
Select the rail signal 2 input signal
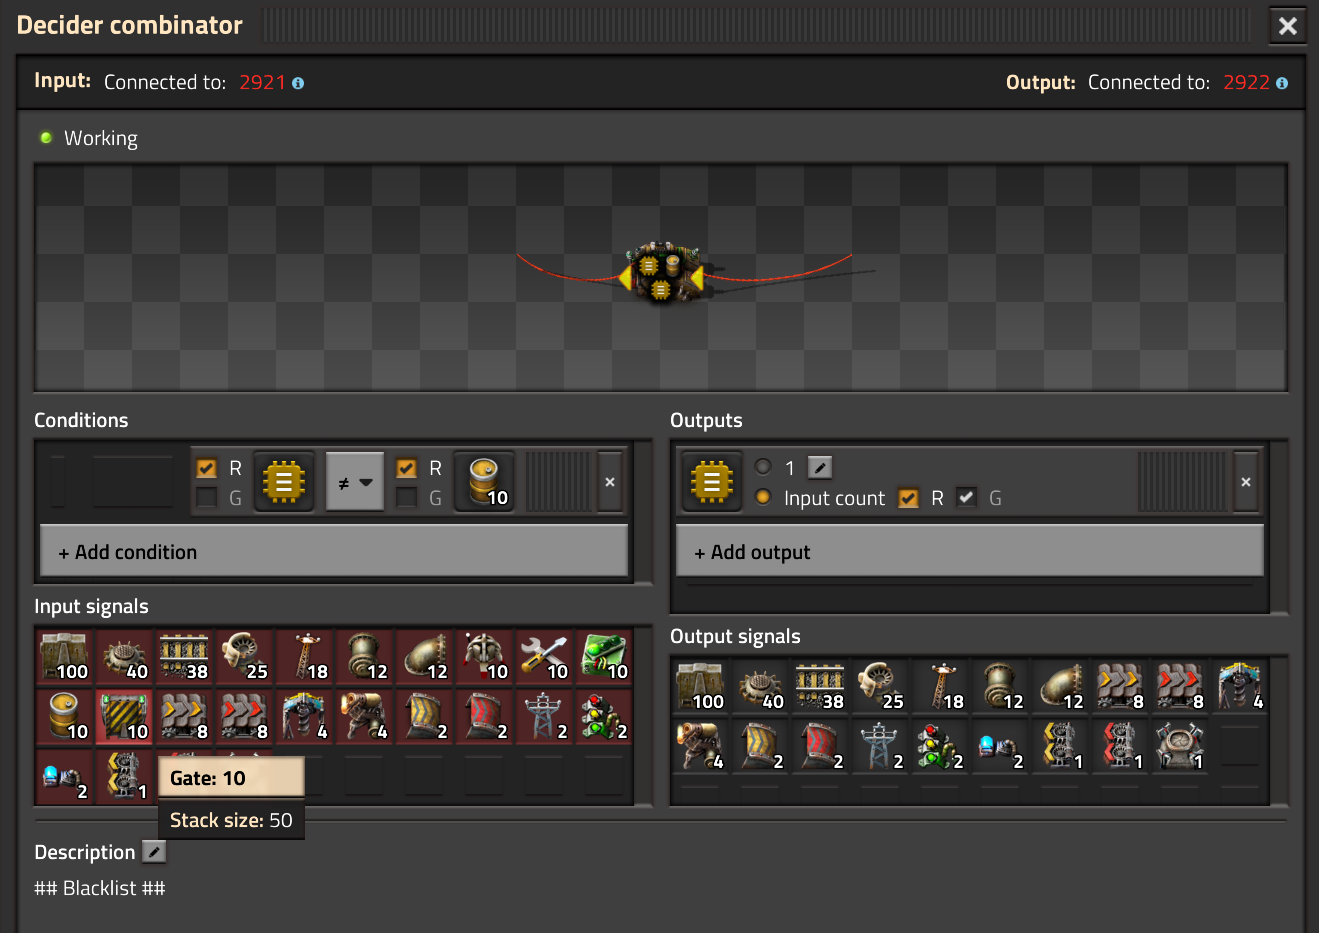604,717
